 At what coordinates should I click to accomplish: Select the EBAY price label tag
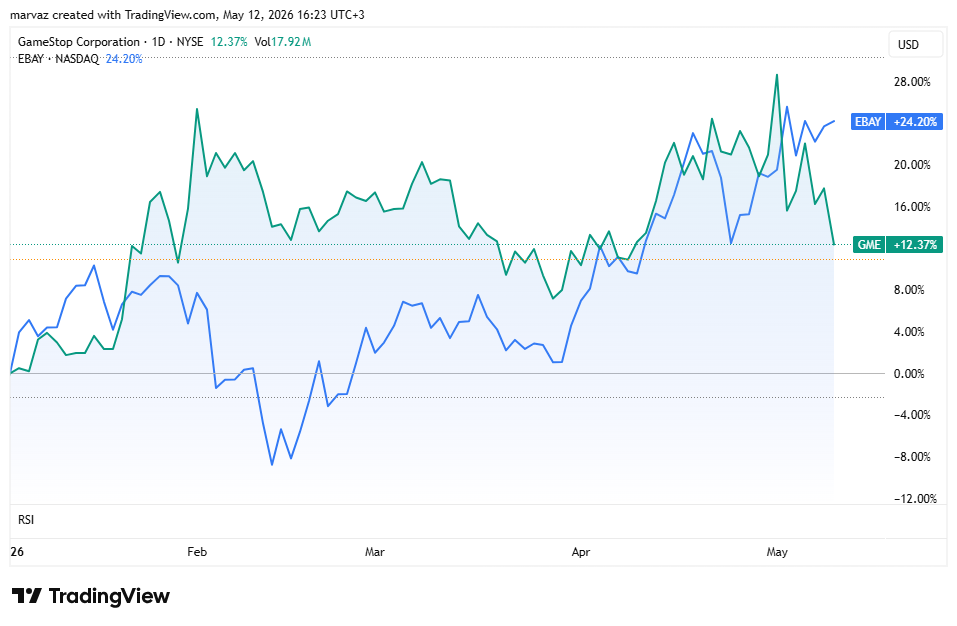[867, 121]
